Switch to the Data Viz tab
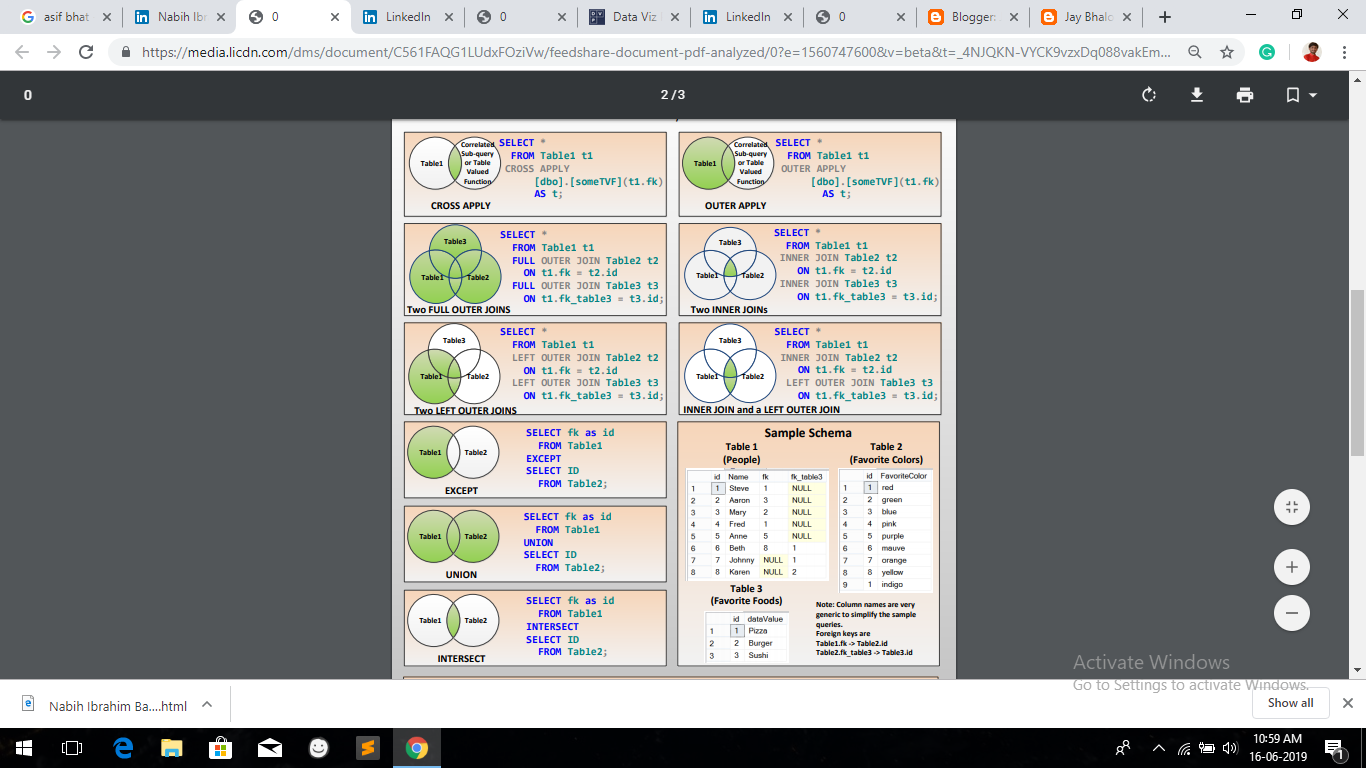Viewport: 1366px width, 768px height. coord(636,17)
